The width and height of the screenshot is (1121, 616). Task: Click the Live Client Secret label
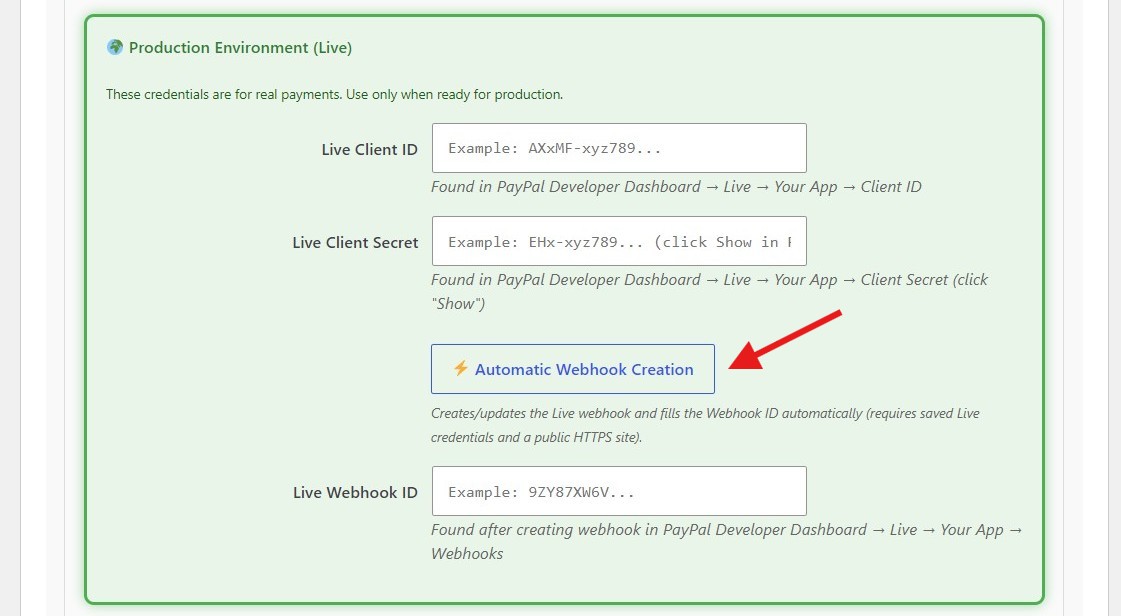355,242
